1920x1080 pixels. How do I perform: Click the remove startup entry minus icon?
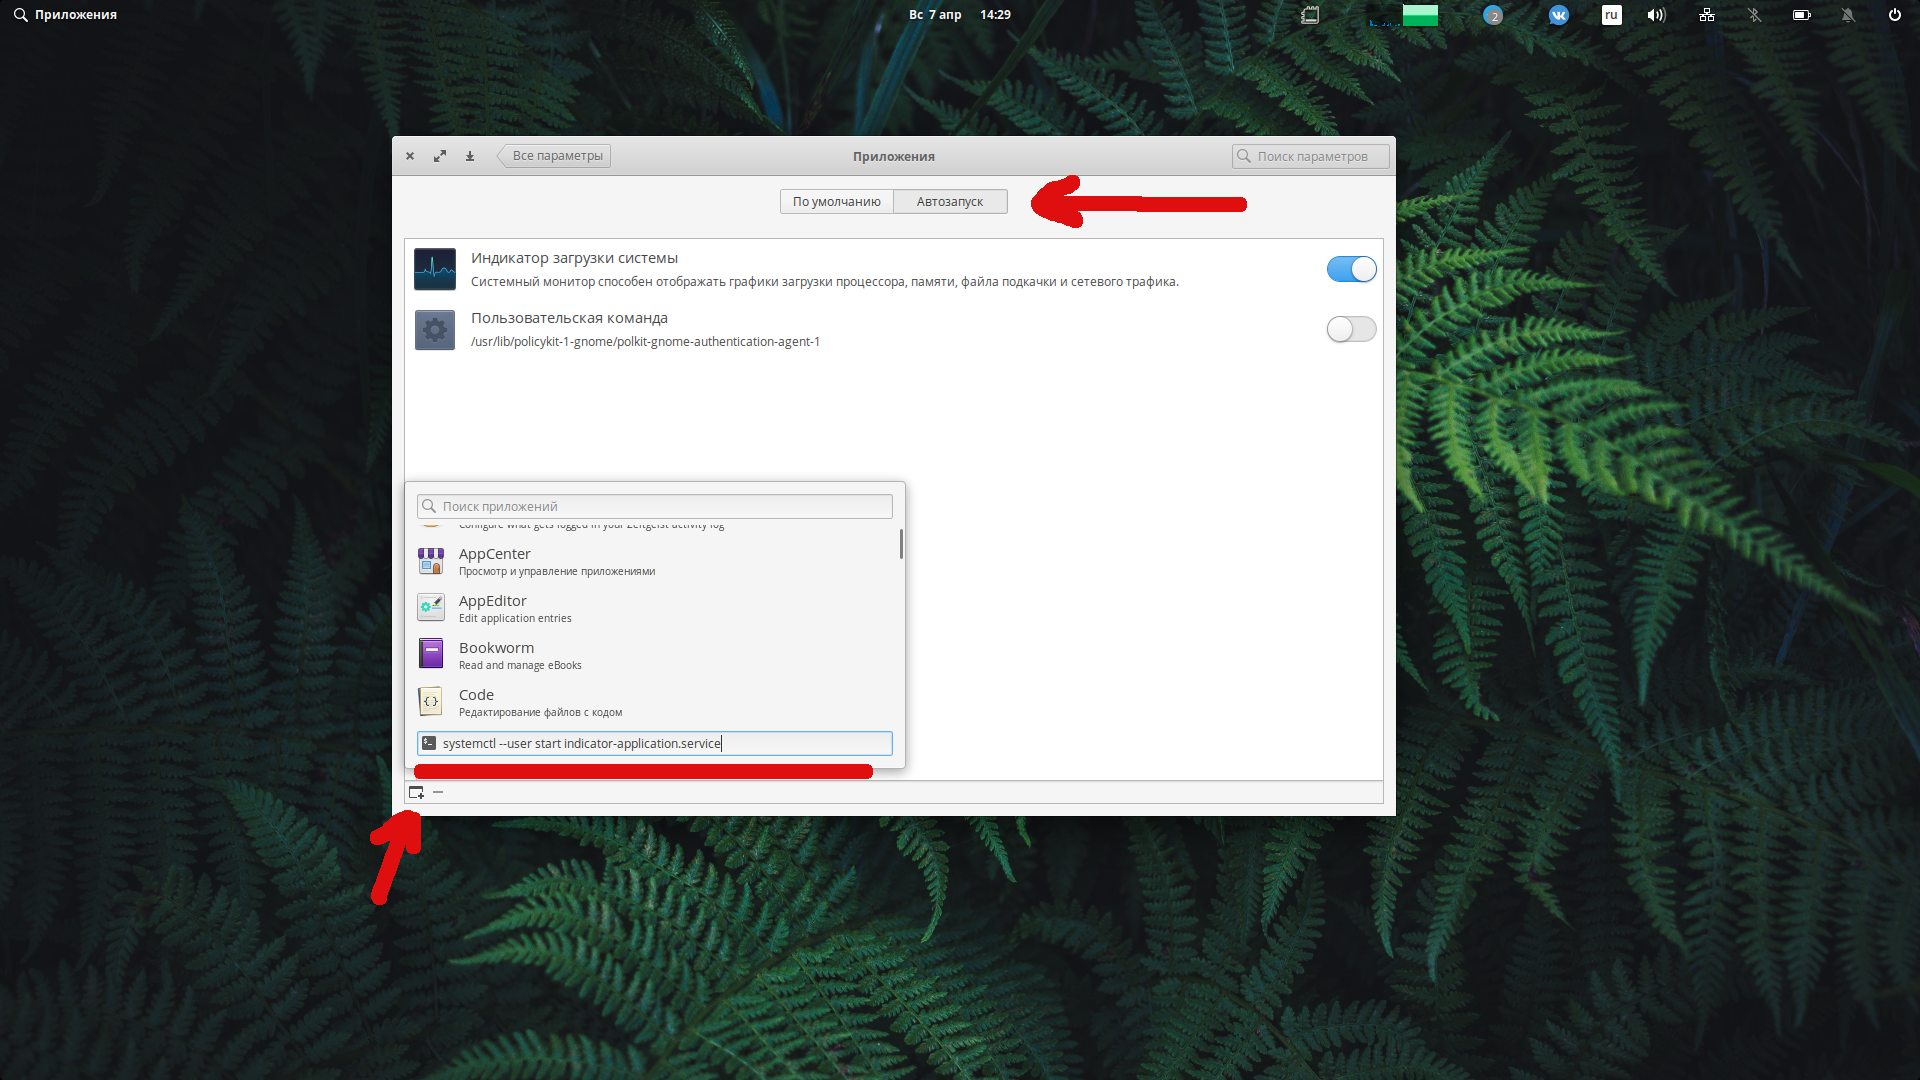(438, 792)
